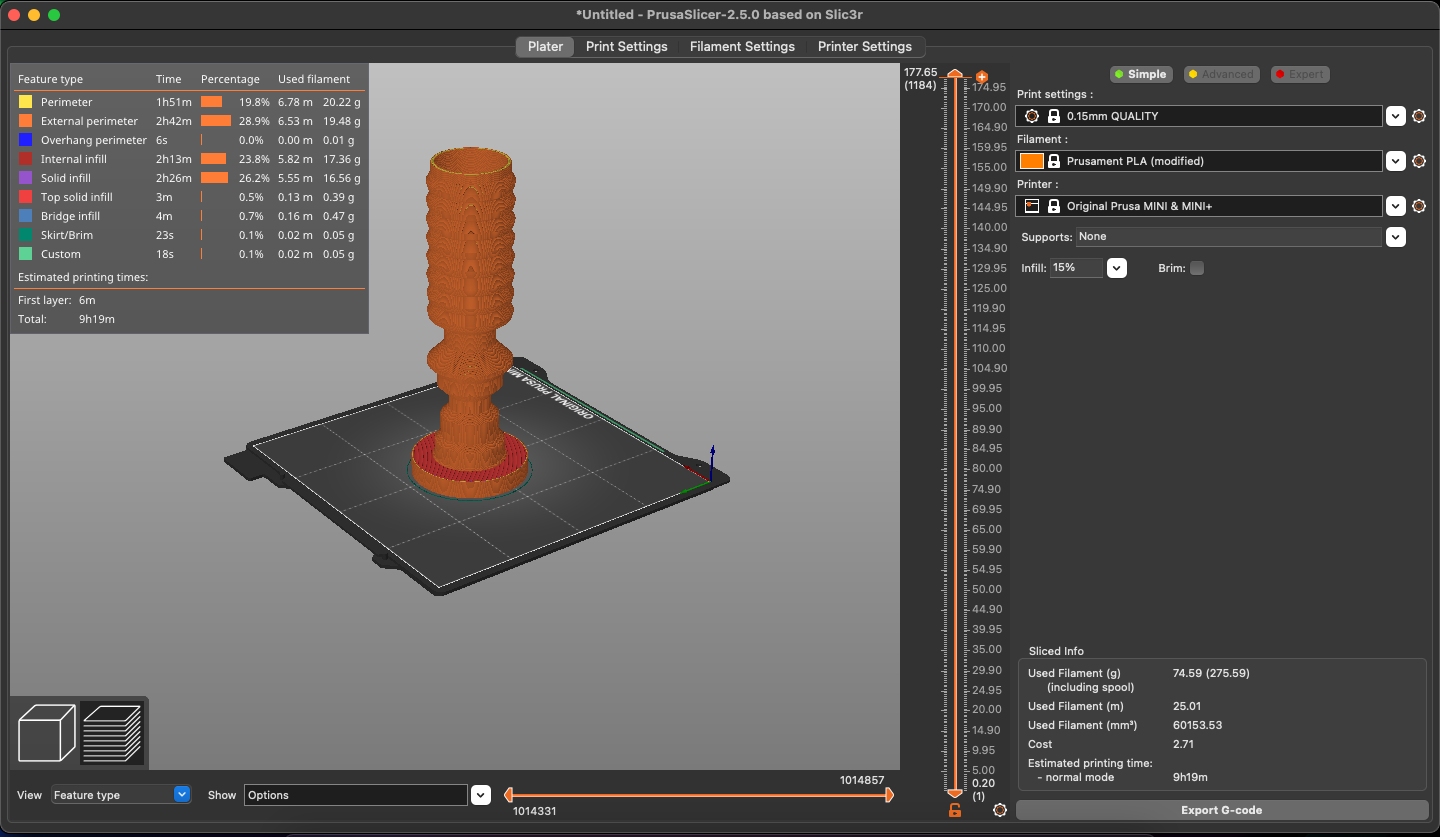Click the '1014331' move count label

pos(536,811)
